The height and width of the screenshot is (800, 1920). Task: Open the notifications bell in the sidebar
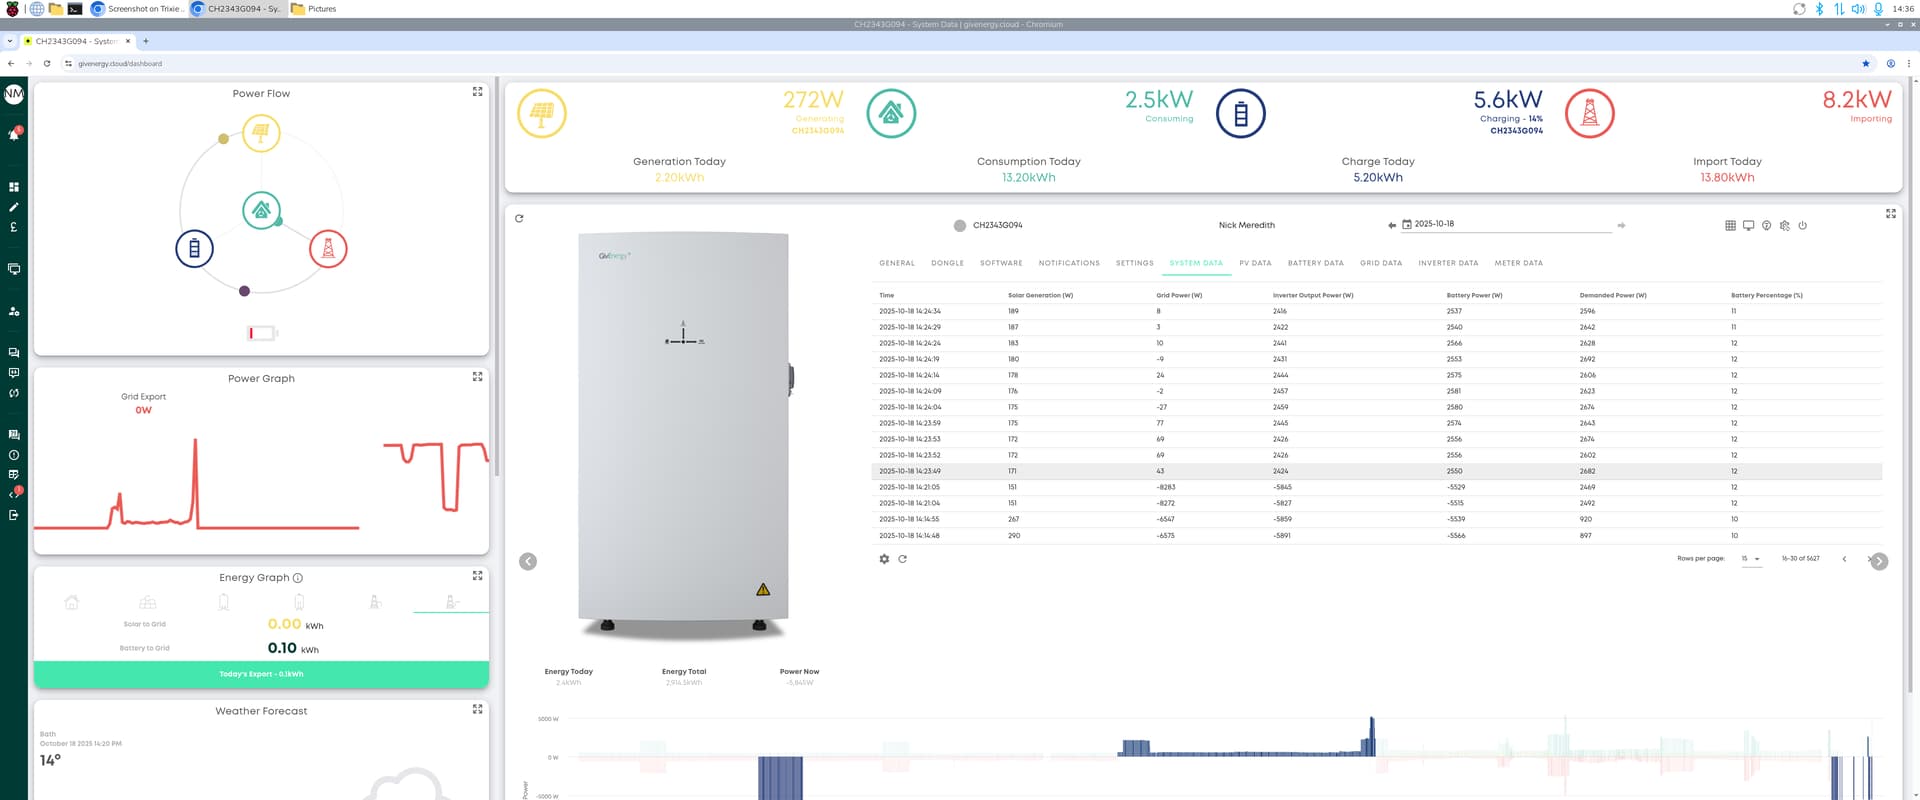[x=14, y=134]
